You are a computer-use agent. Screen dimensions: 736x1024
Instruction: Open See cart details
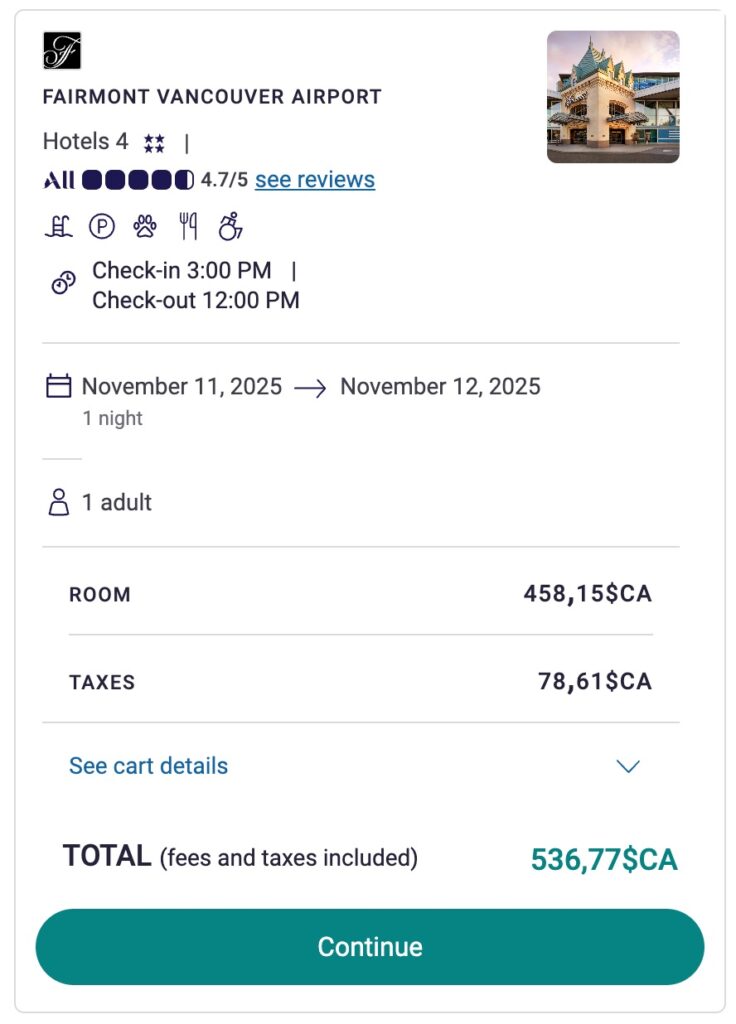pos(147,766)
